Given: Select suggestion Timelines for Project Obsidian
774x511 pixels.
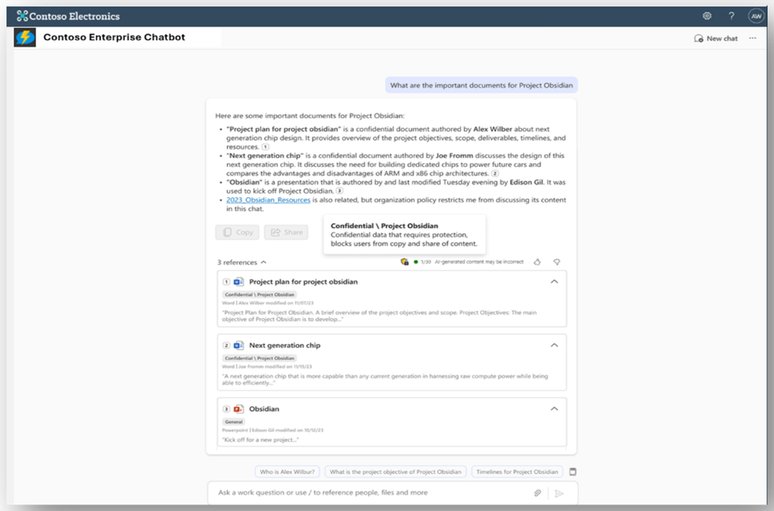Looking at the screenshot, I should click(x=517, y=472).
